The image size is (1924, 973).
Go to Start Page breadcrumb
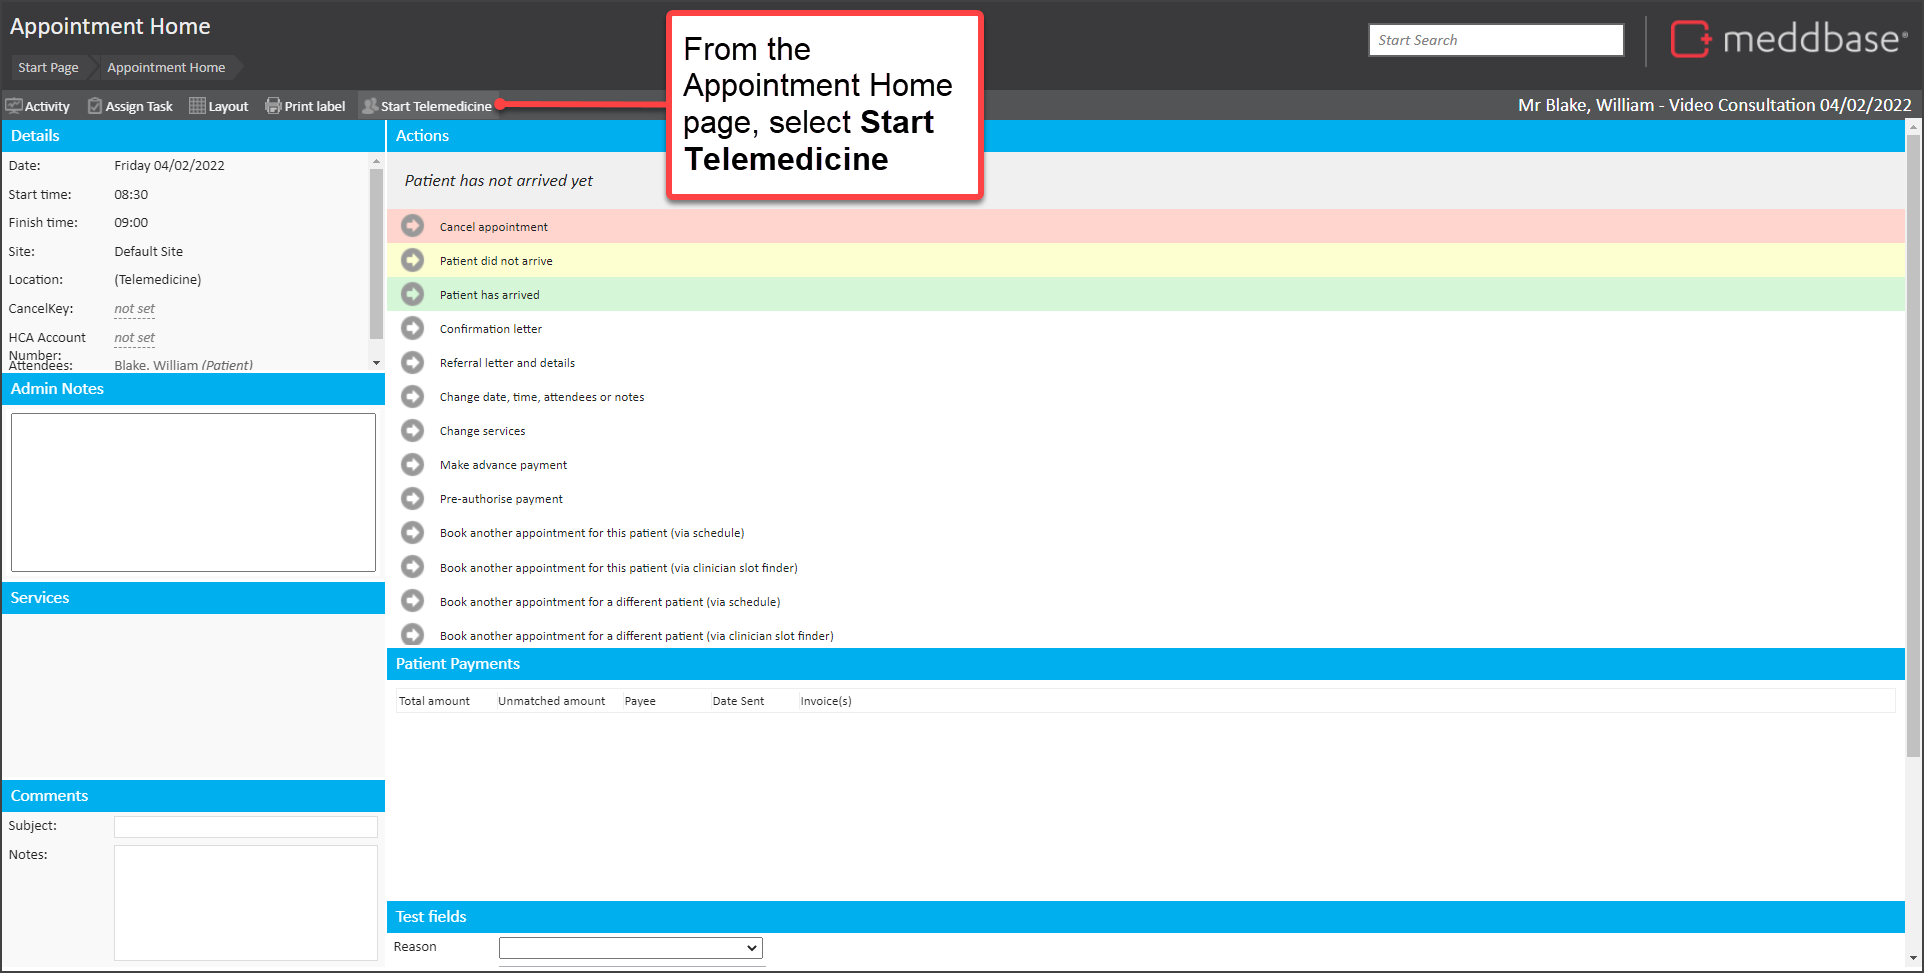pyautogui.click(x=48, y=67)
